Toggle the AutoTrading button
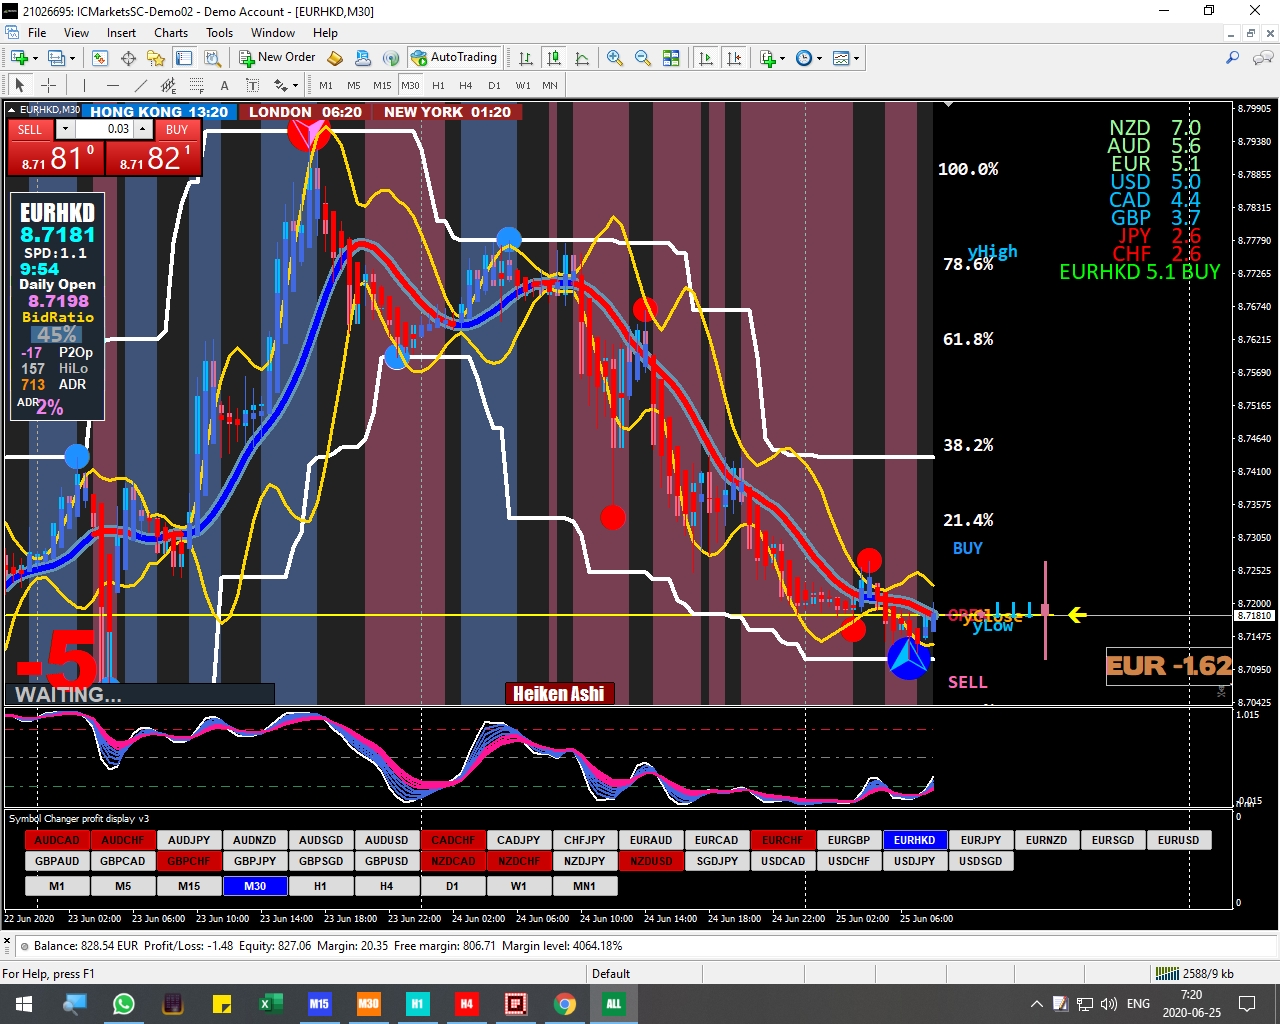The width and height of the screenshot is (1280, 1024). click(x=454, y=58)
